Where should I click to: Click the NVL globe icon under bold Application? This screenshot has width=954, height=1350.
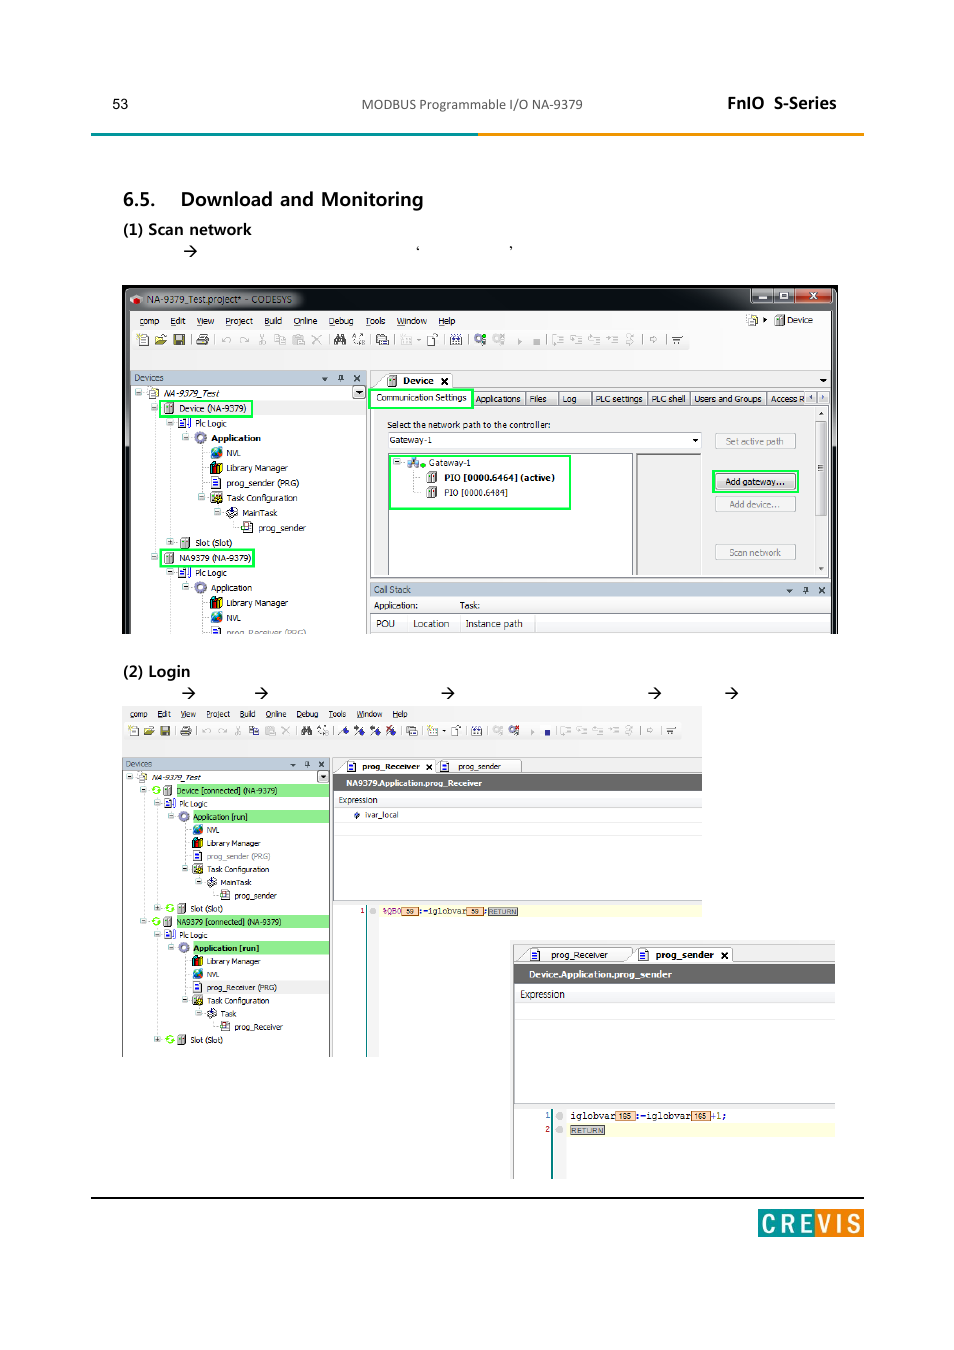(x=216, y=453)
